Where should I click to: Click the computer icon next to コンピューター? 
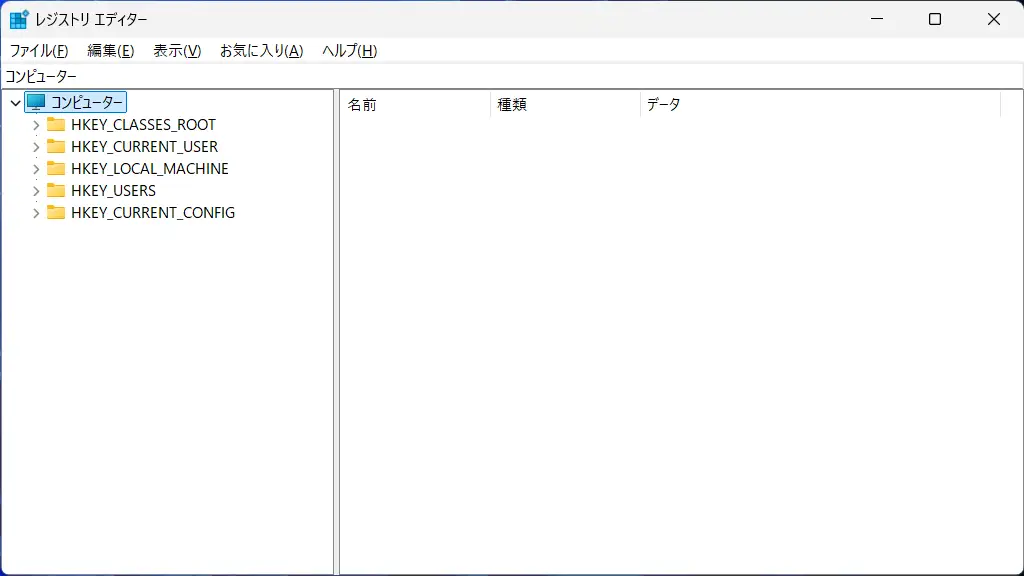pos(36,101)
